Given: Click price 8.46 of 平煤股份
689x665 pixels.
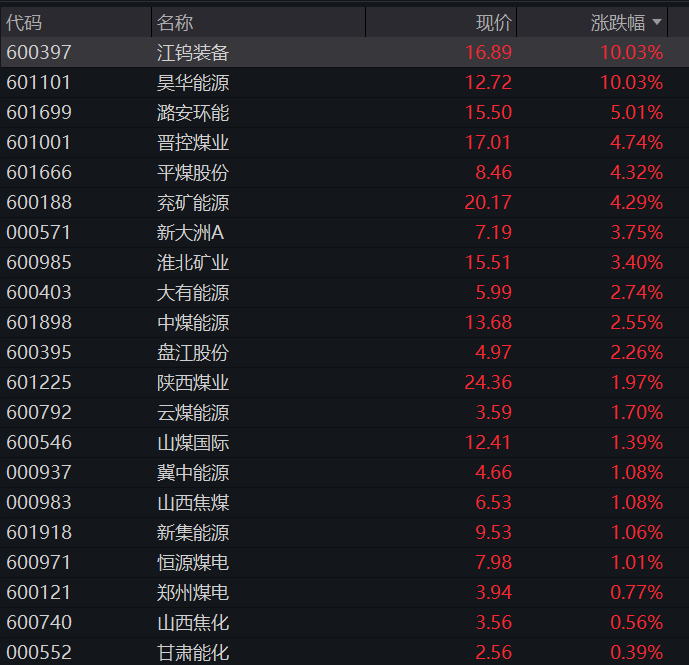Looking at the screenshot, I should pos(493,173).
